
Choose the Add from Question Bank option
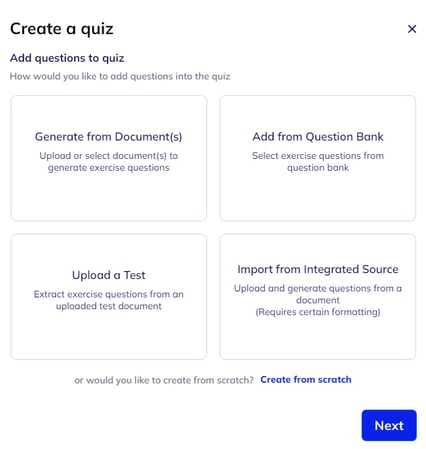318,158
